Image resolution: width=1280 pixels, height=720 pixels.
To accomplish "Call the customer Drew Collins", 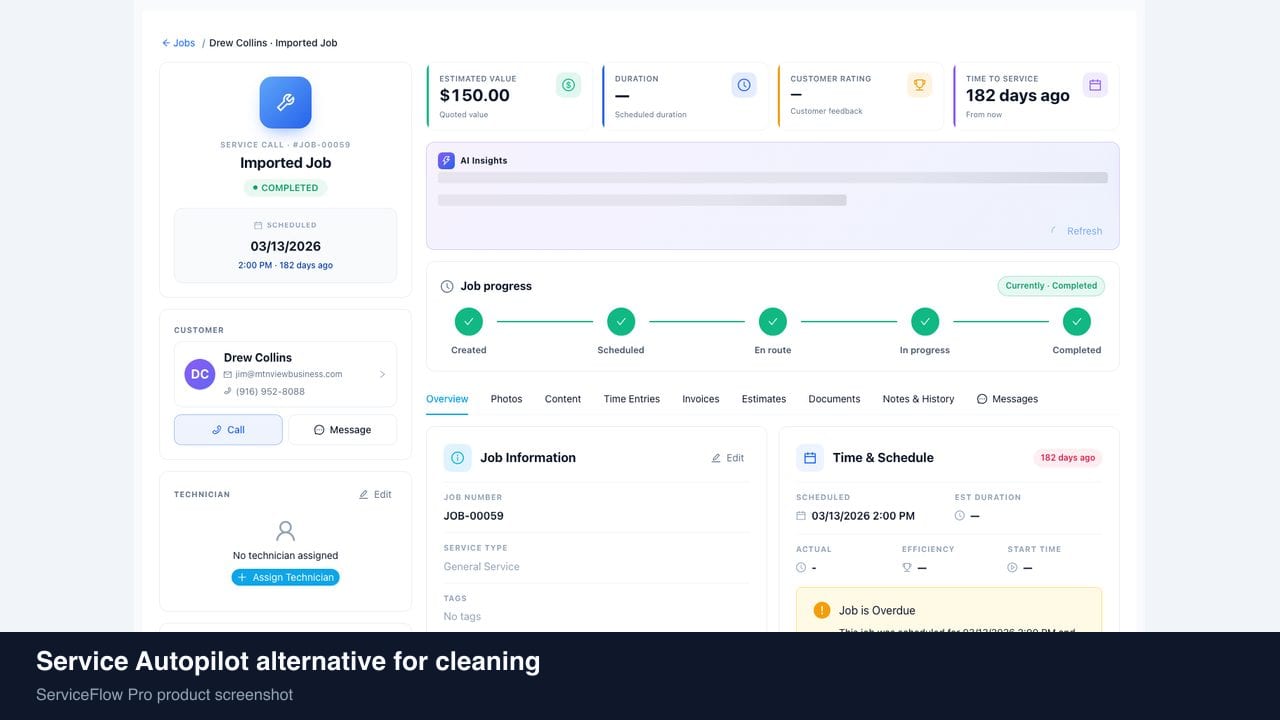I will click(228, 430).
